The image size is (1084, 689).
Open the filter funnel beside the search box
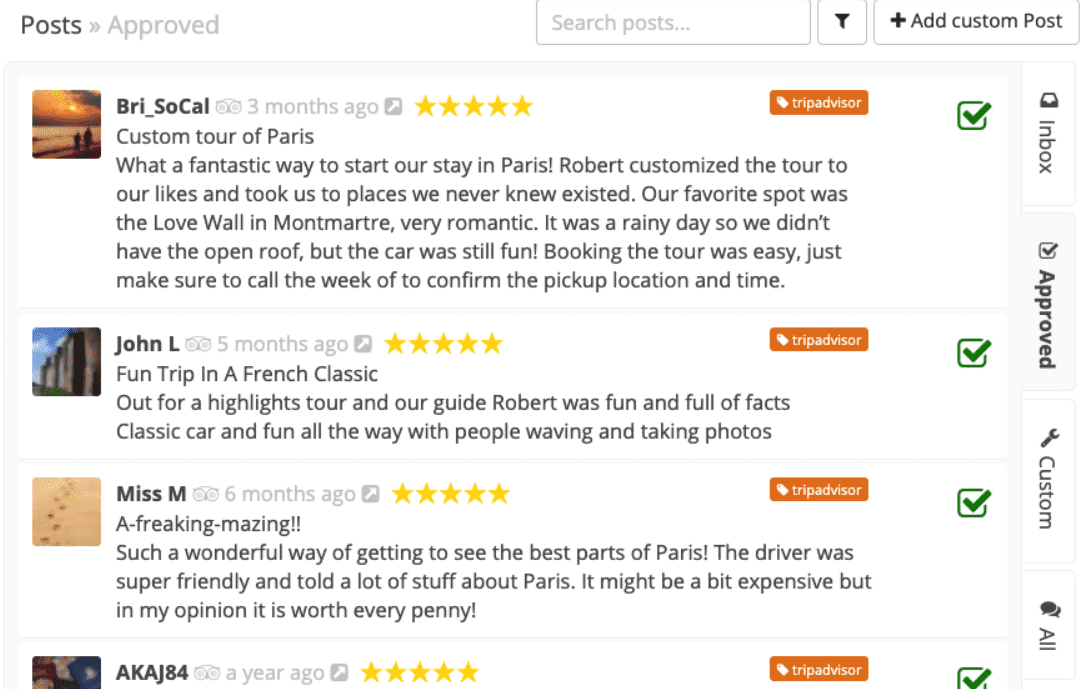coord(841,21)
